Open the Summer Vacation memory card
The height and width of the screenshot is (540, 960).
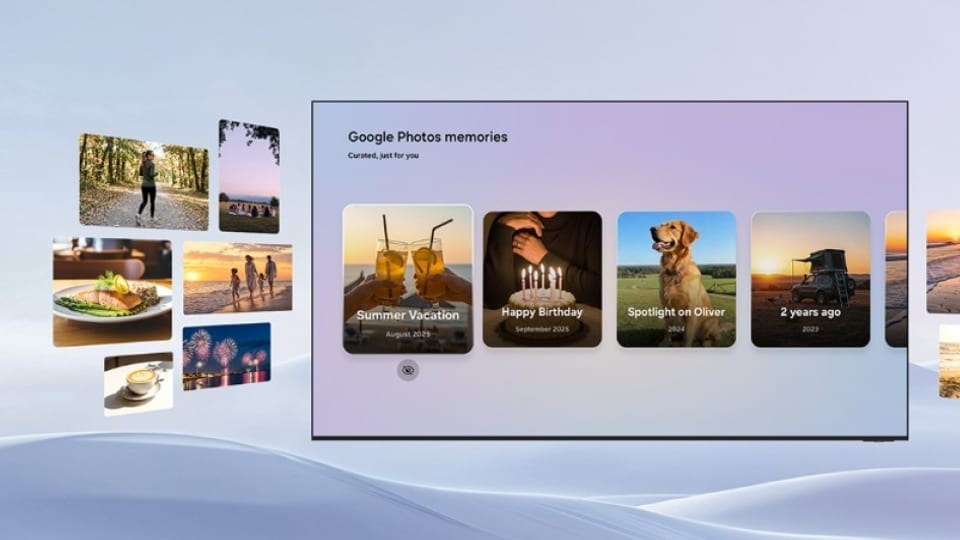tap(408, 279)
